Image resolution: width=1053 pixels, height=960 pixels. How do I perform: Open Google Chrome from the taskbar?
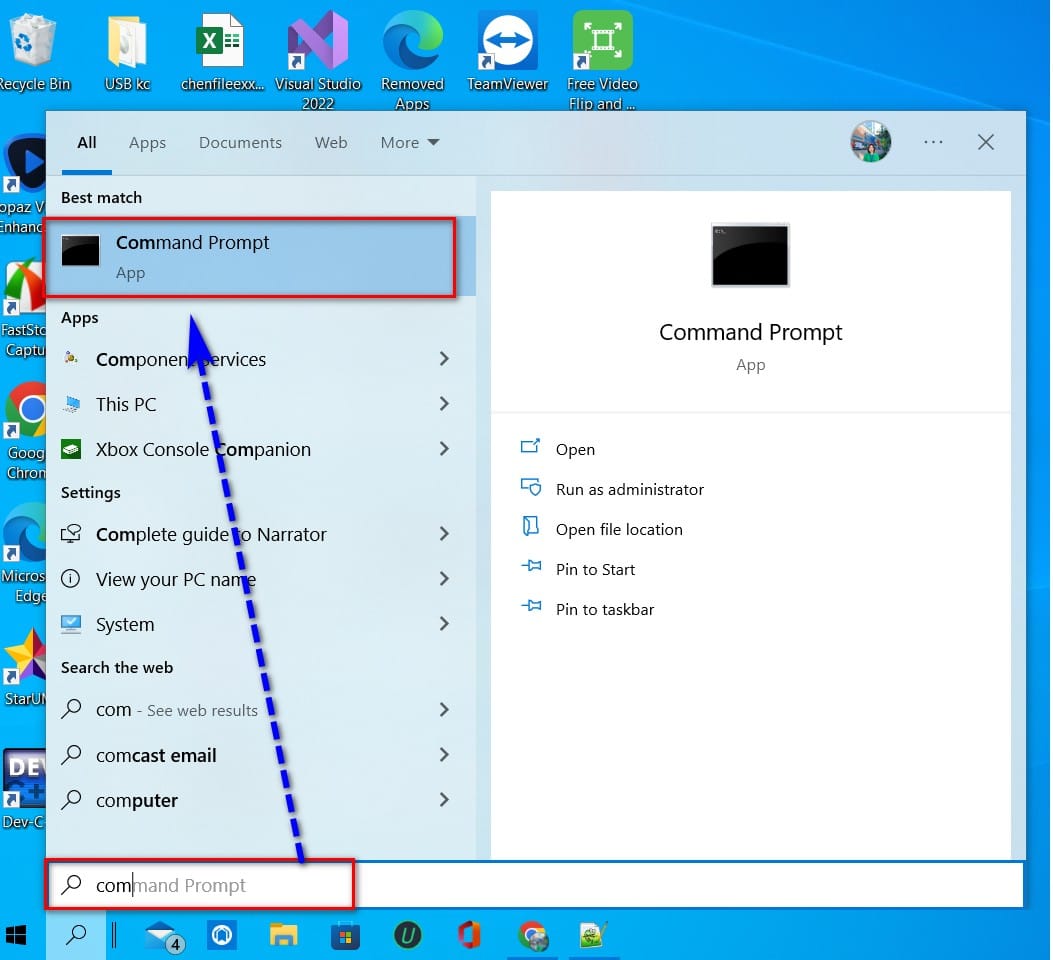pos(533,936)
